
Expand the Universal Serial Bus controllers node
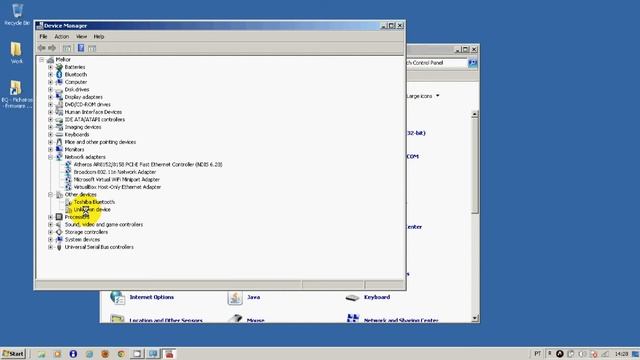51,247
